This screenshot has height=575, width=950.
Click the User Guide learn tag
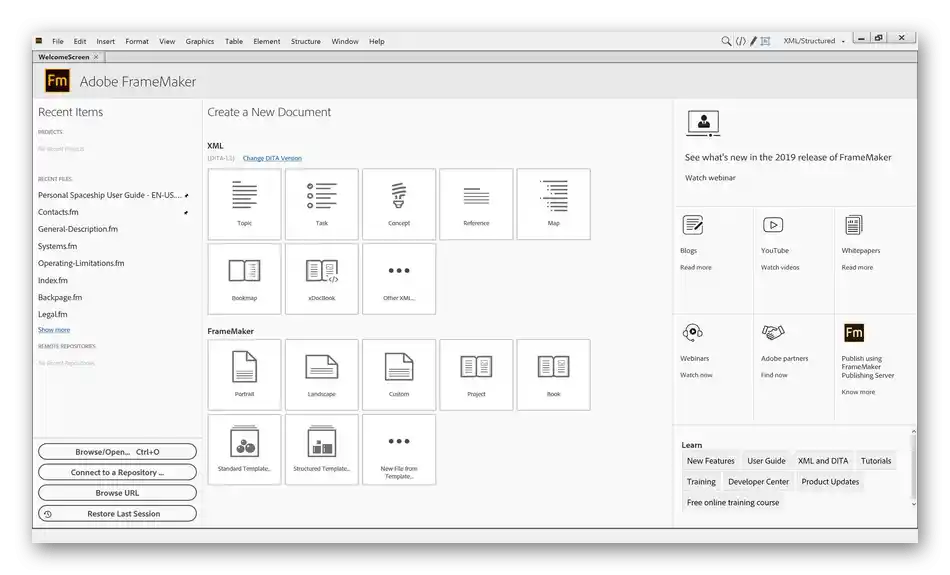tap(766, 461)
